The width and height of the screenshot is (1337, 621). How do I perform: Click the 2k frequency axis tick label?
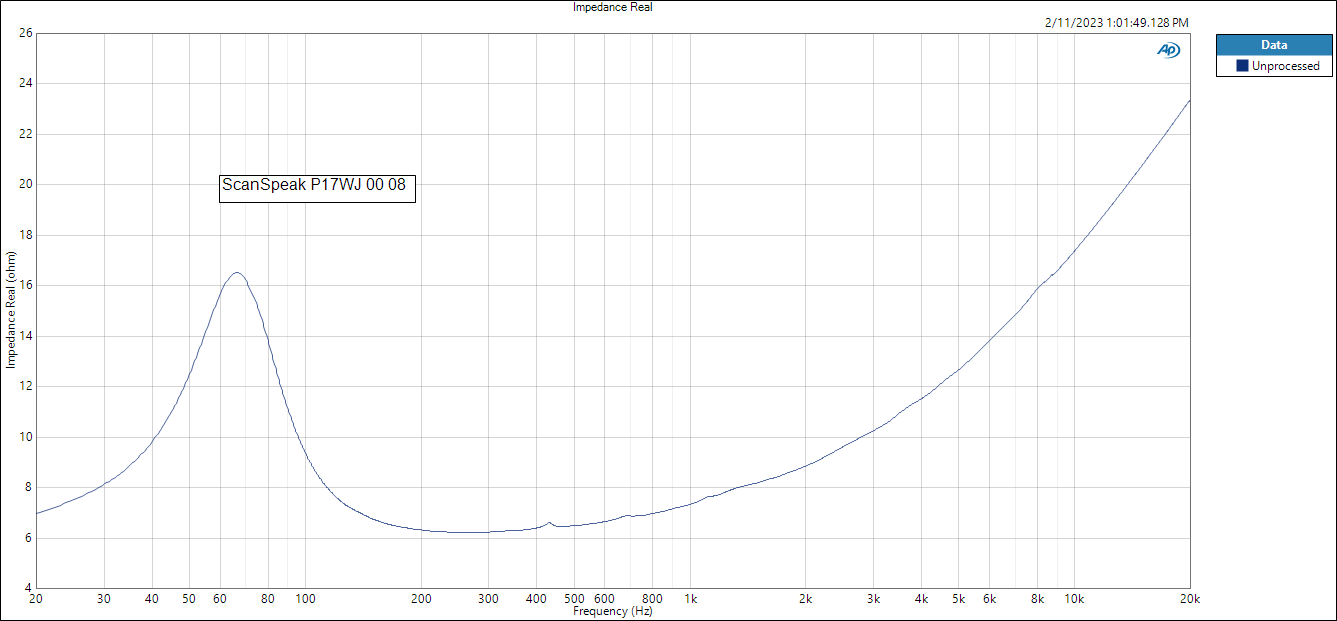tap(806, 599)
